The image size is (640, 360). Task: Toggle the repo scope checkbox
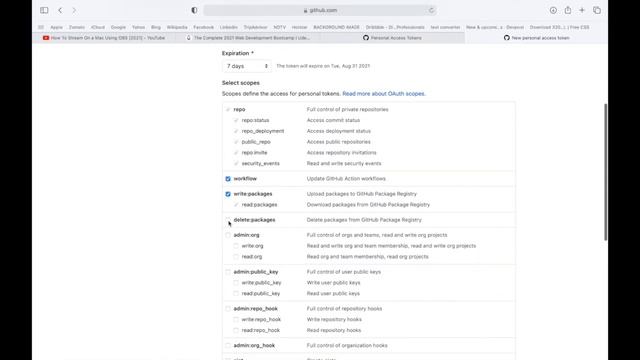pyautogui.click(x=228, y=109)
